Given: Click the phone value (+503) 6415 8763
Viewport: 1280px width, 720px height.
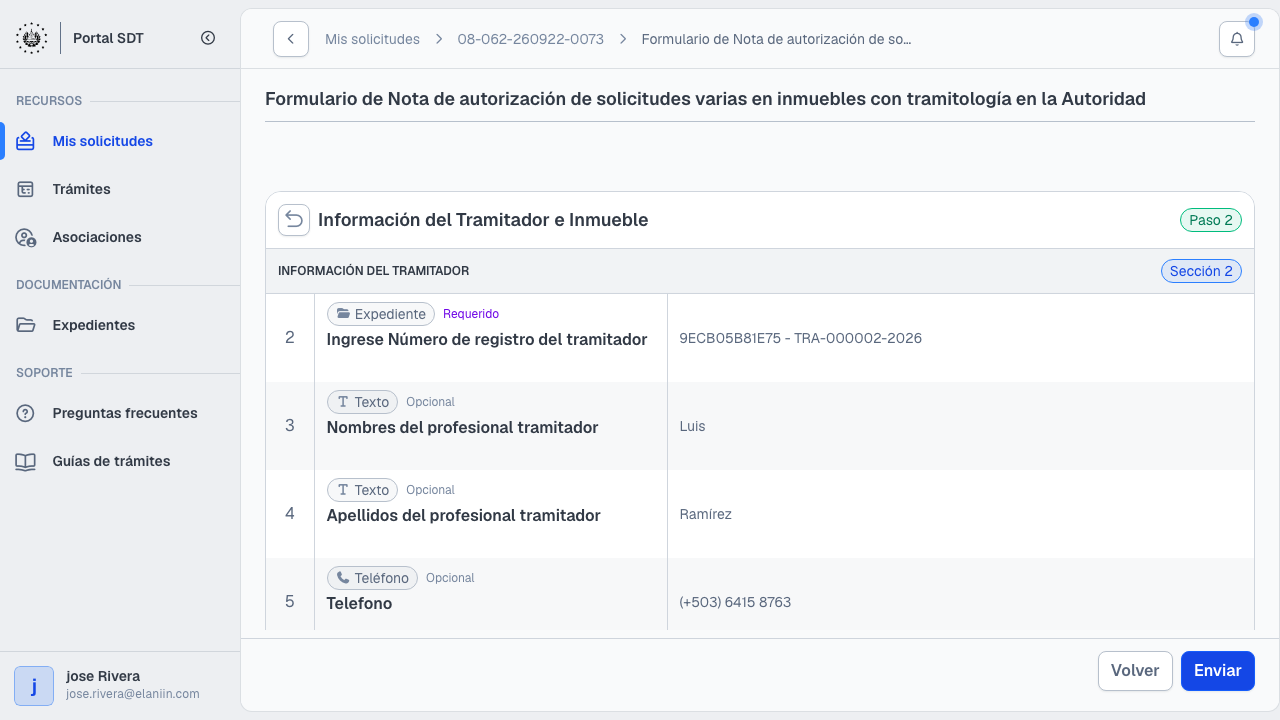Looking at the screenshot, I should click(735, 602).
